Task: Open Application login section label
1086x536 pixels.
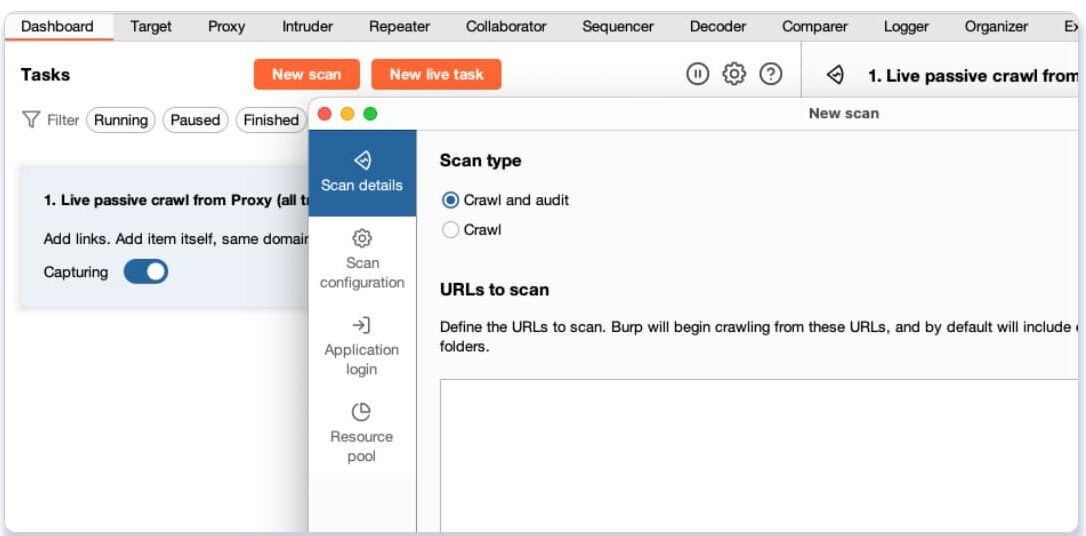Action: point(362,359)
